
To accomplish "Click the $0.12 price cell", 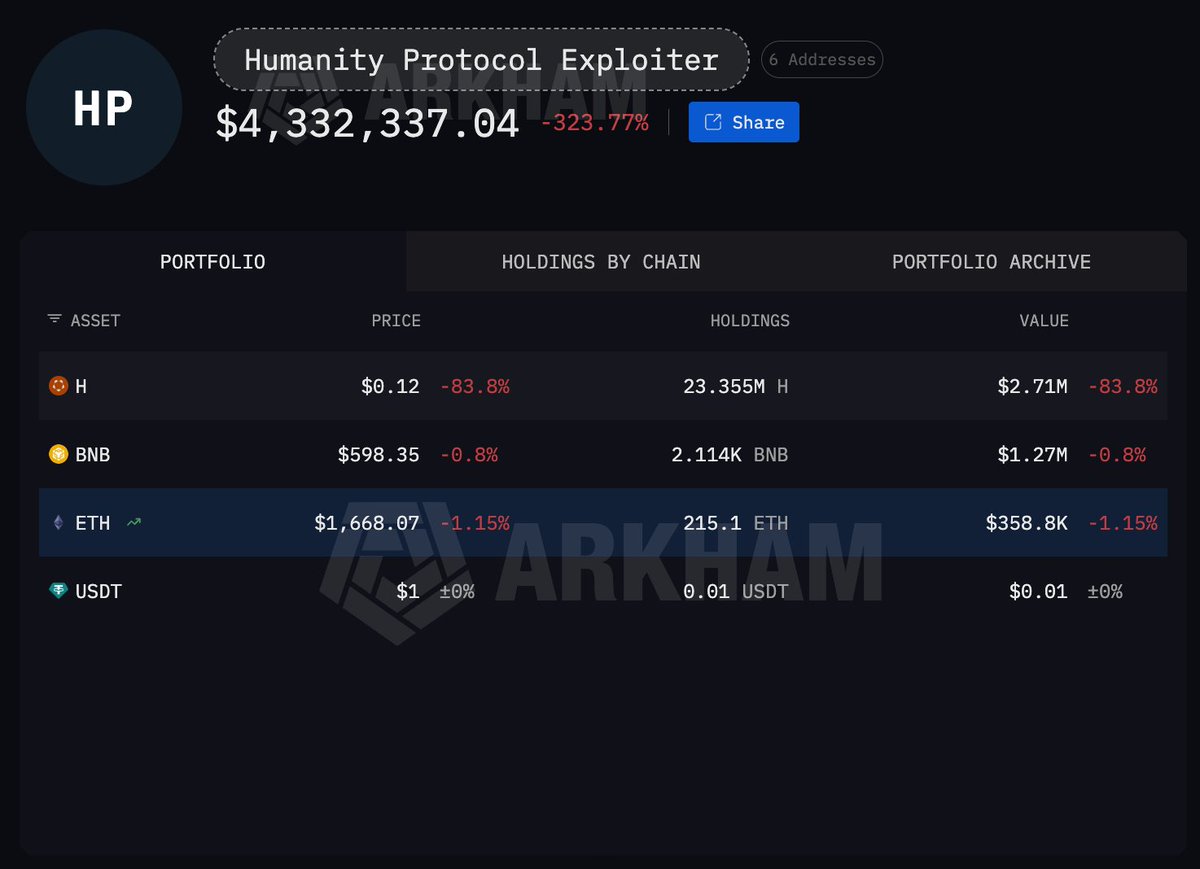I will [391, 386].
